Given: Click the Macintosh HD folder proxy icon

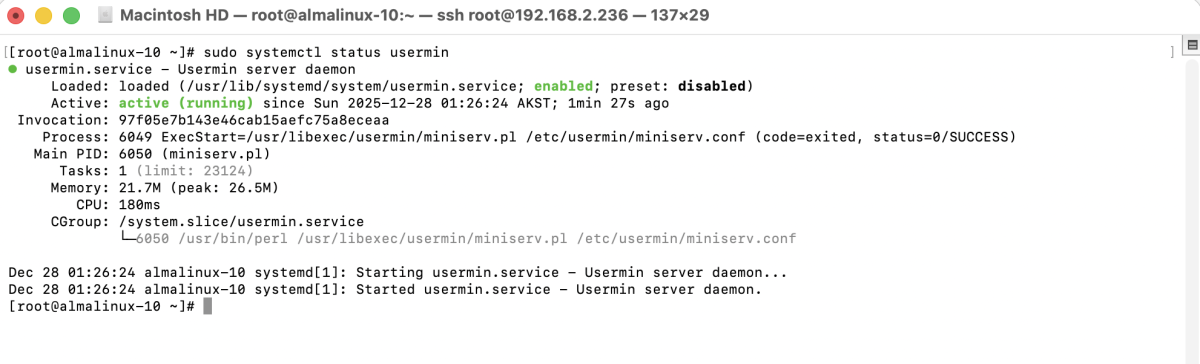Looking at the screenshot, I should [x=106, y=16].
